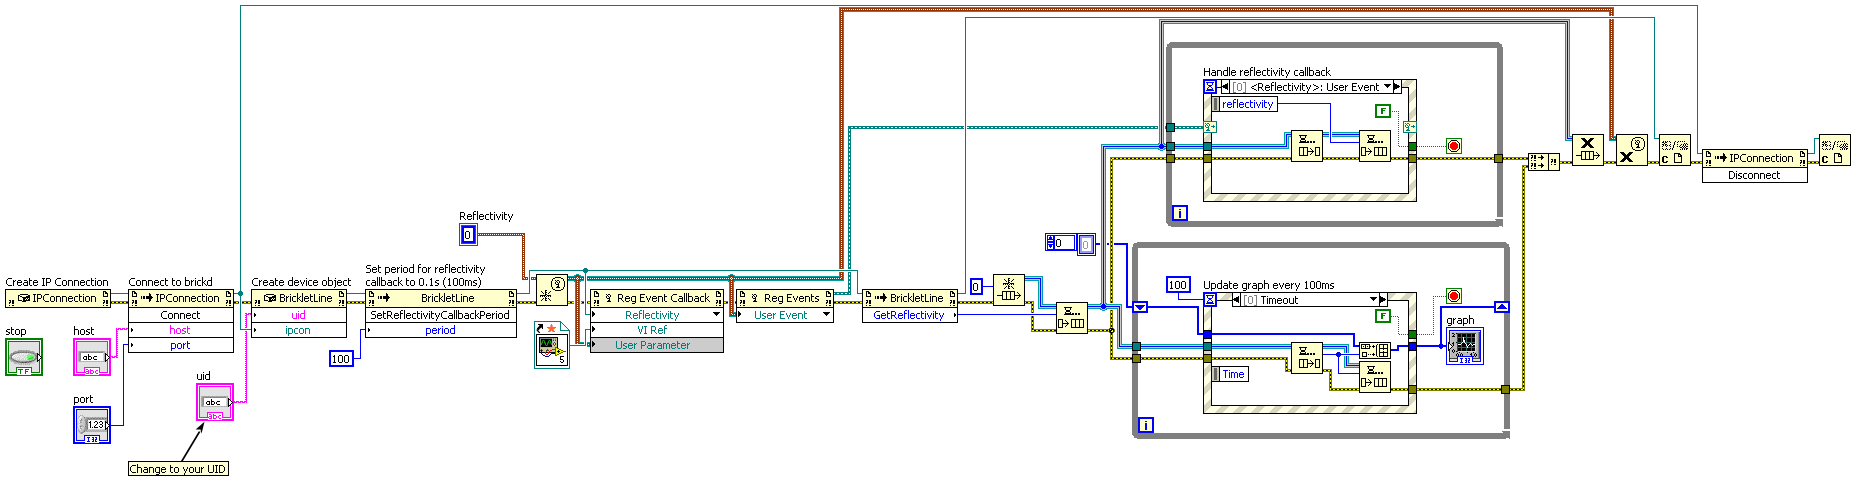The height and width of the screenshot is (481, 1856).
Task: Select the Create User Event node
Action: pos(552,290)
